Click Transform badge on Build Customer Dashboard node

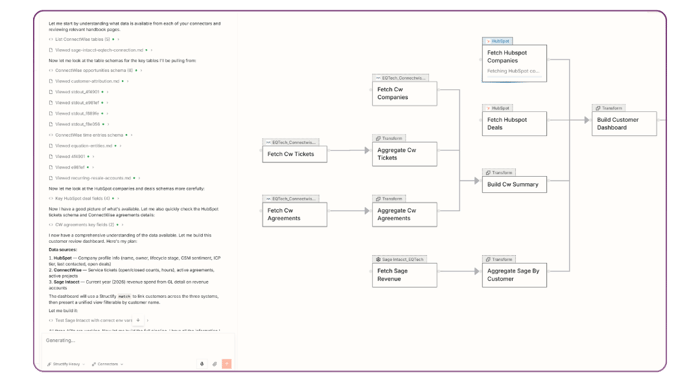click(608, 108)
